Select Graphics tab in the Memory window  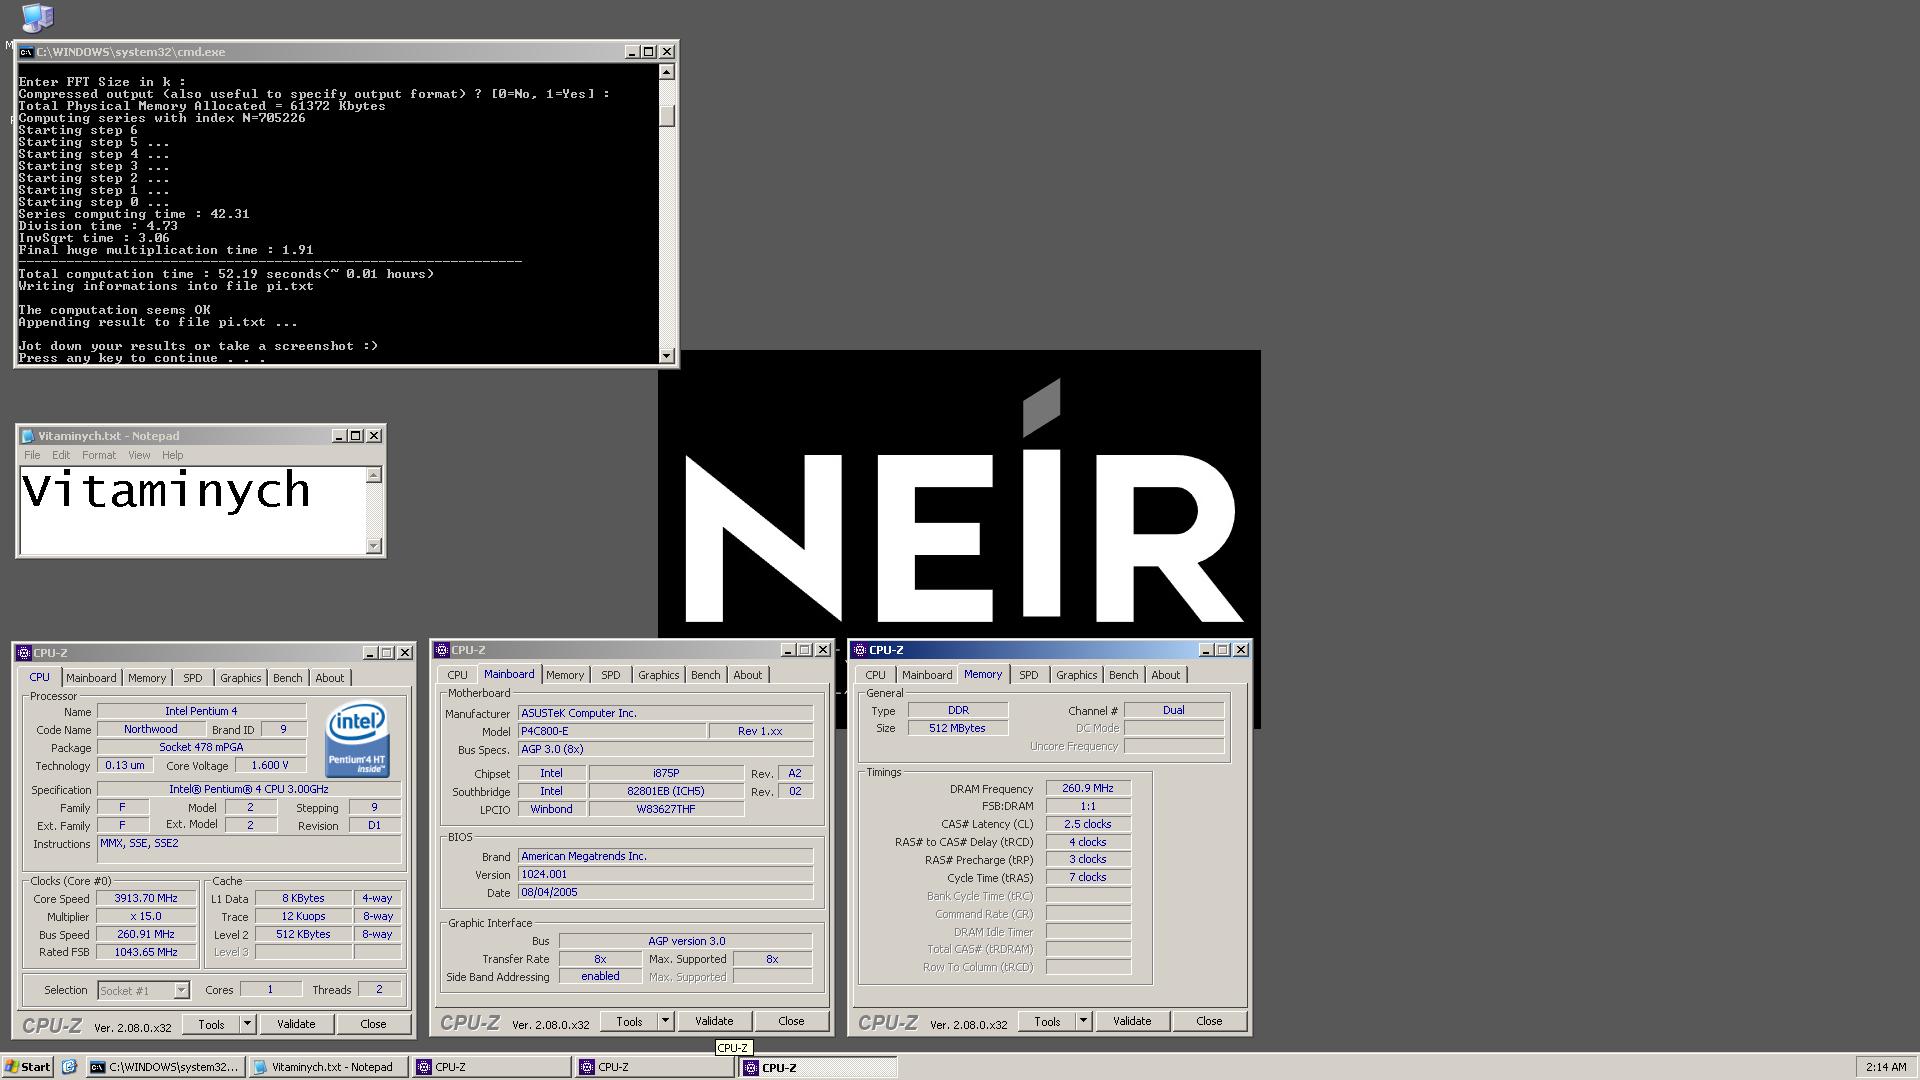1077,675
